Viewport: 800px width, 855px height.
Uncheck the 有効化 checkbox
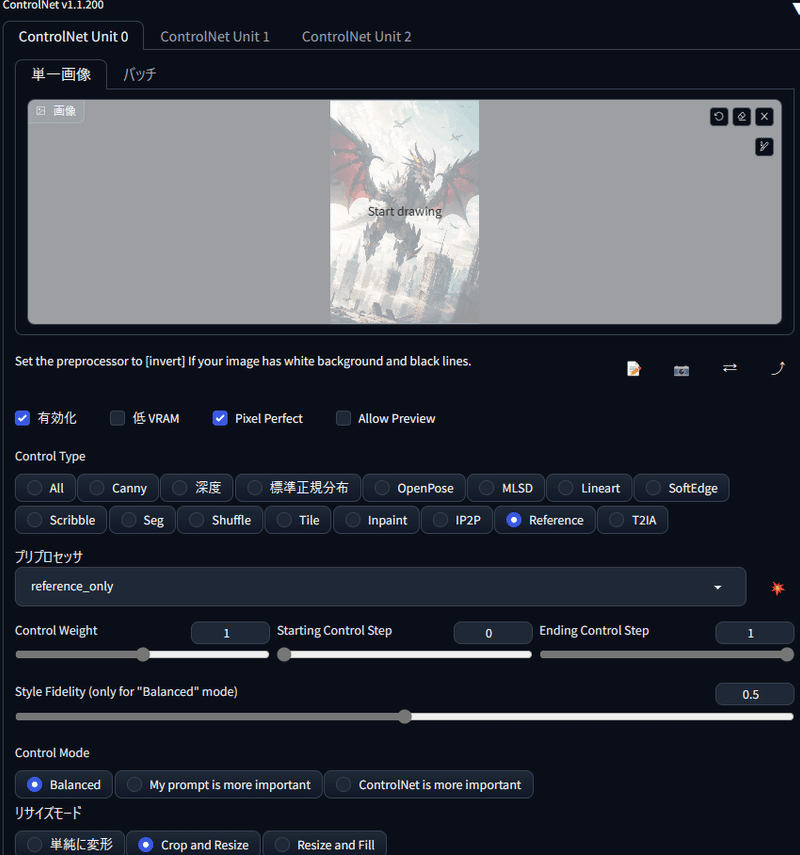tap(22, 418)
